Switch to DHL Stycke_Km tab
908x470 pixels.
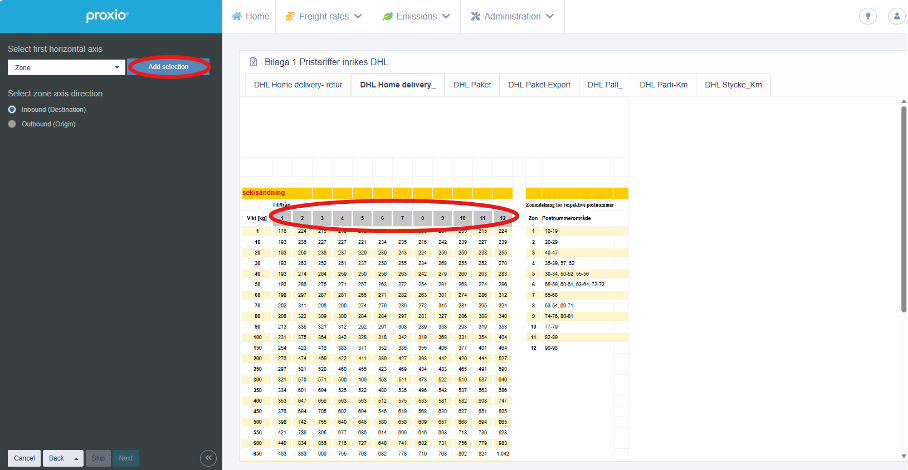(x=733, y=85)
